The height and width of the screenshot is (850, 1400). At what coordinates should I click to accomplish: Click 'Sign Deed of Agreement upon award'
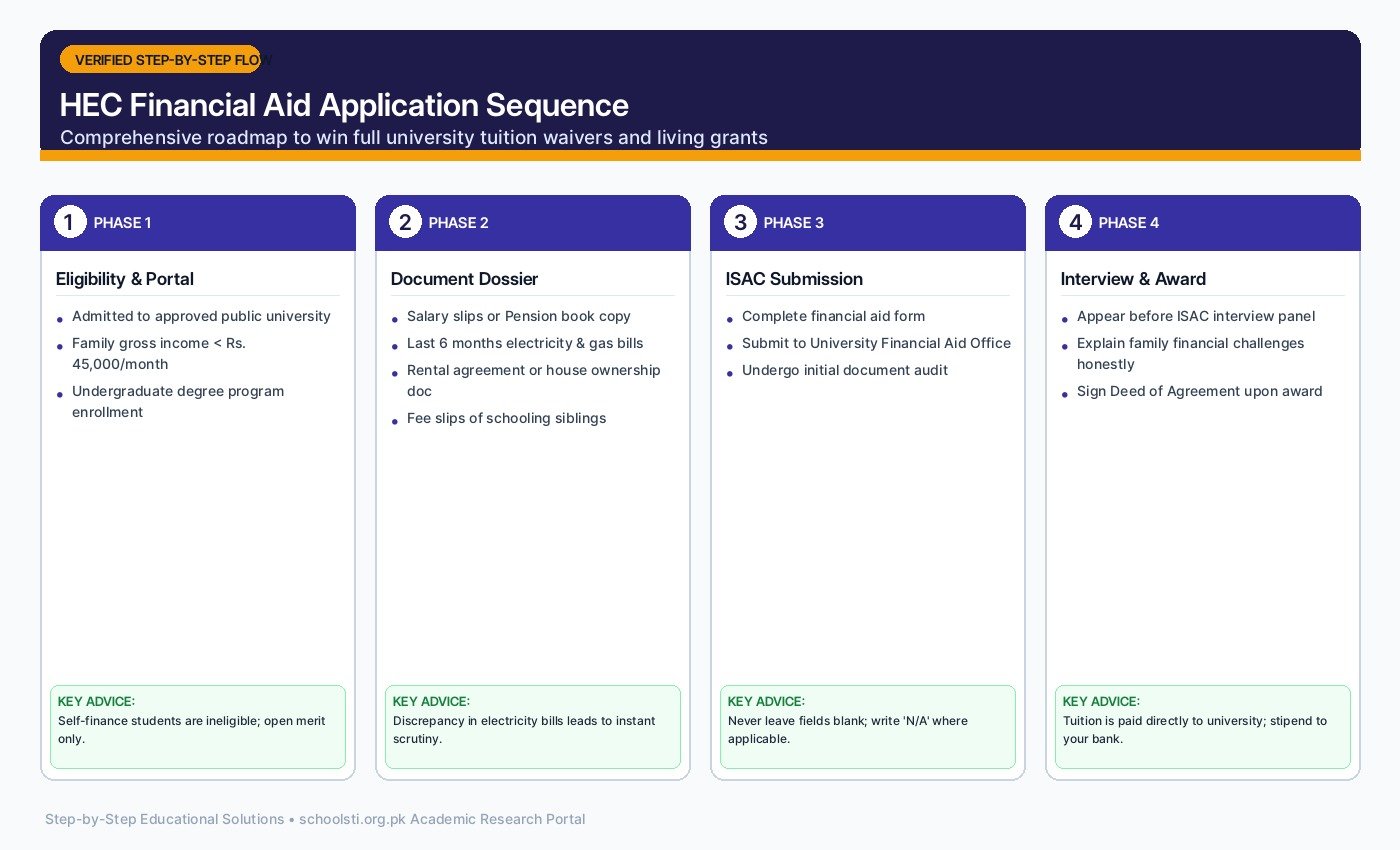(x=1200, y=391)
